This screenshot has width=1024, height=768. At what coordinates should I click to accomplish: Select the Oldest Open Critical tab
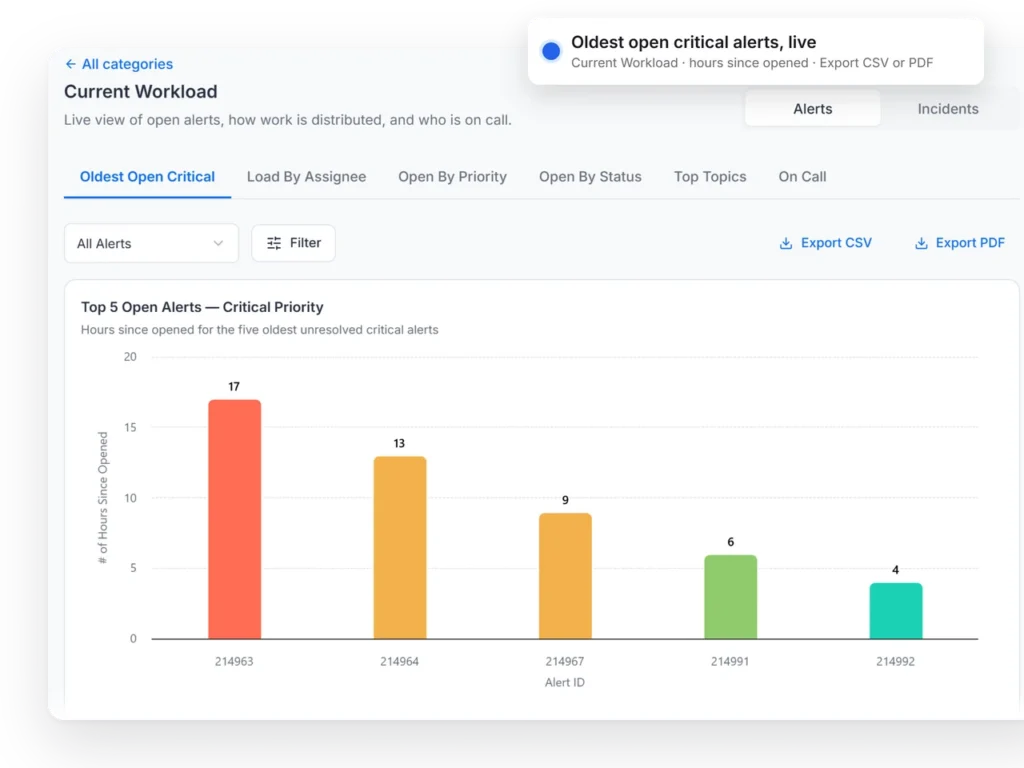[147, 177]
